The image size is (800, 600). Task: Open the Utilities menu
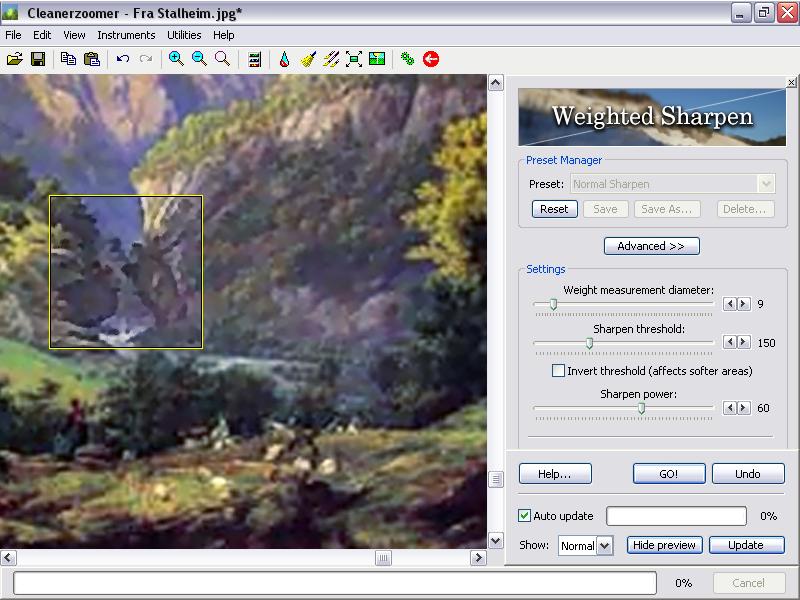(x=184, y=35)
